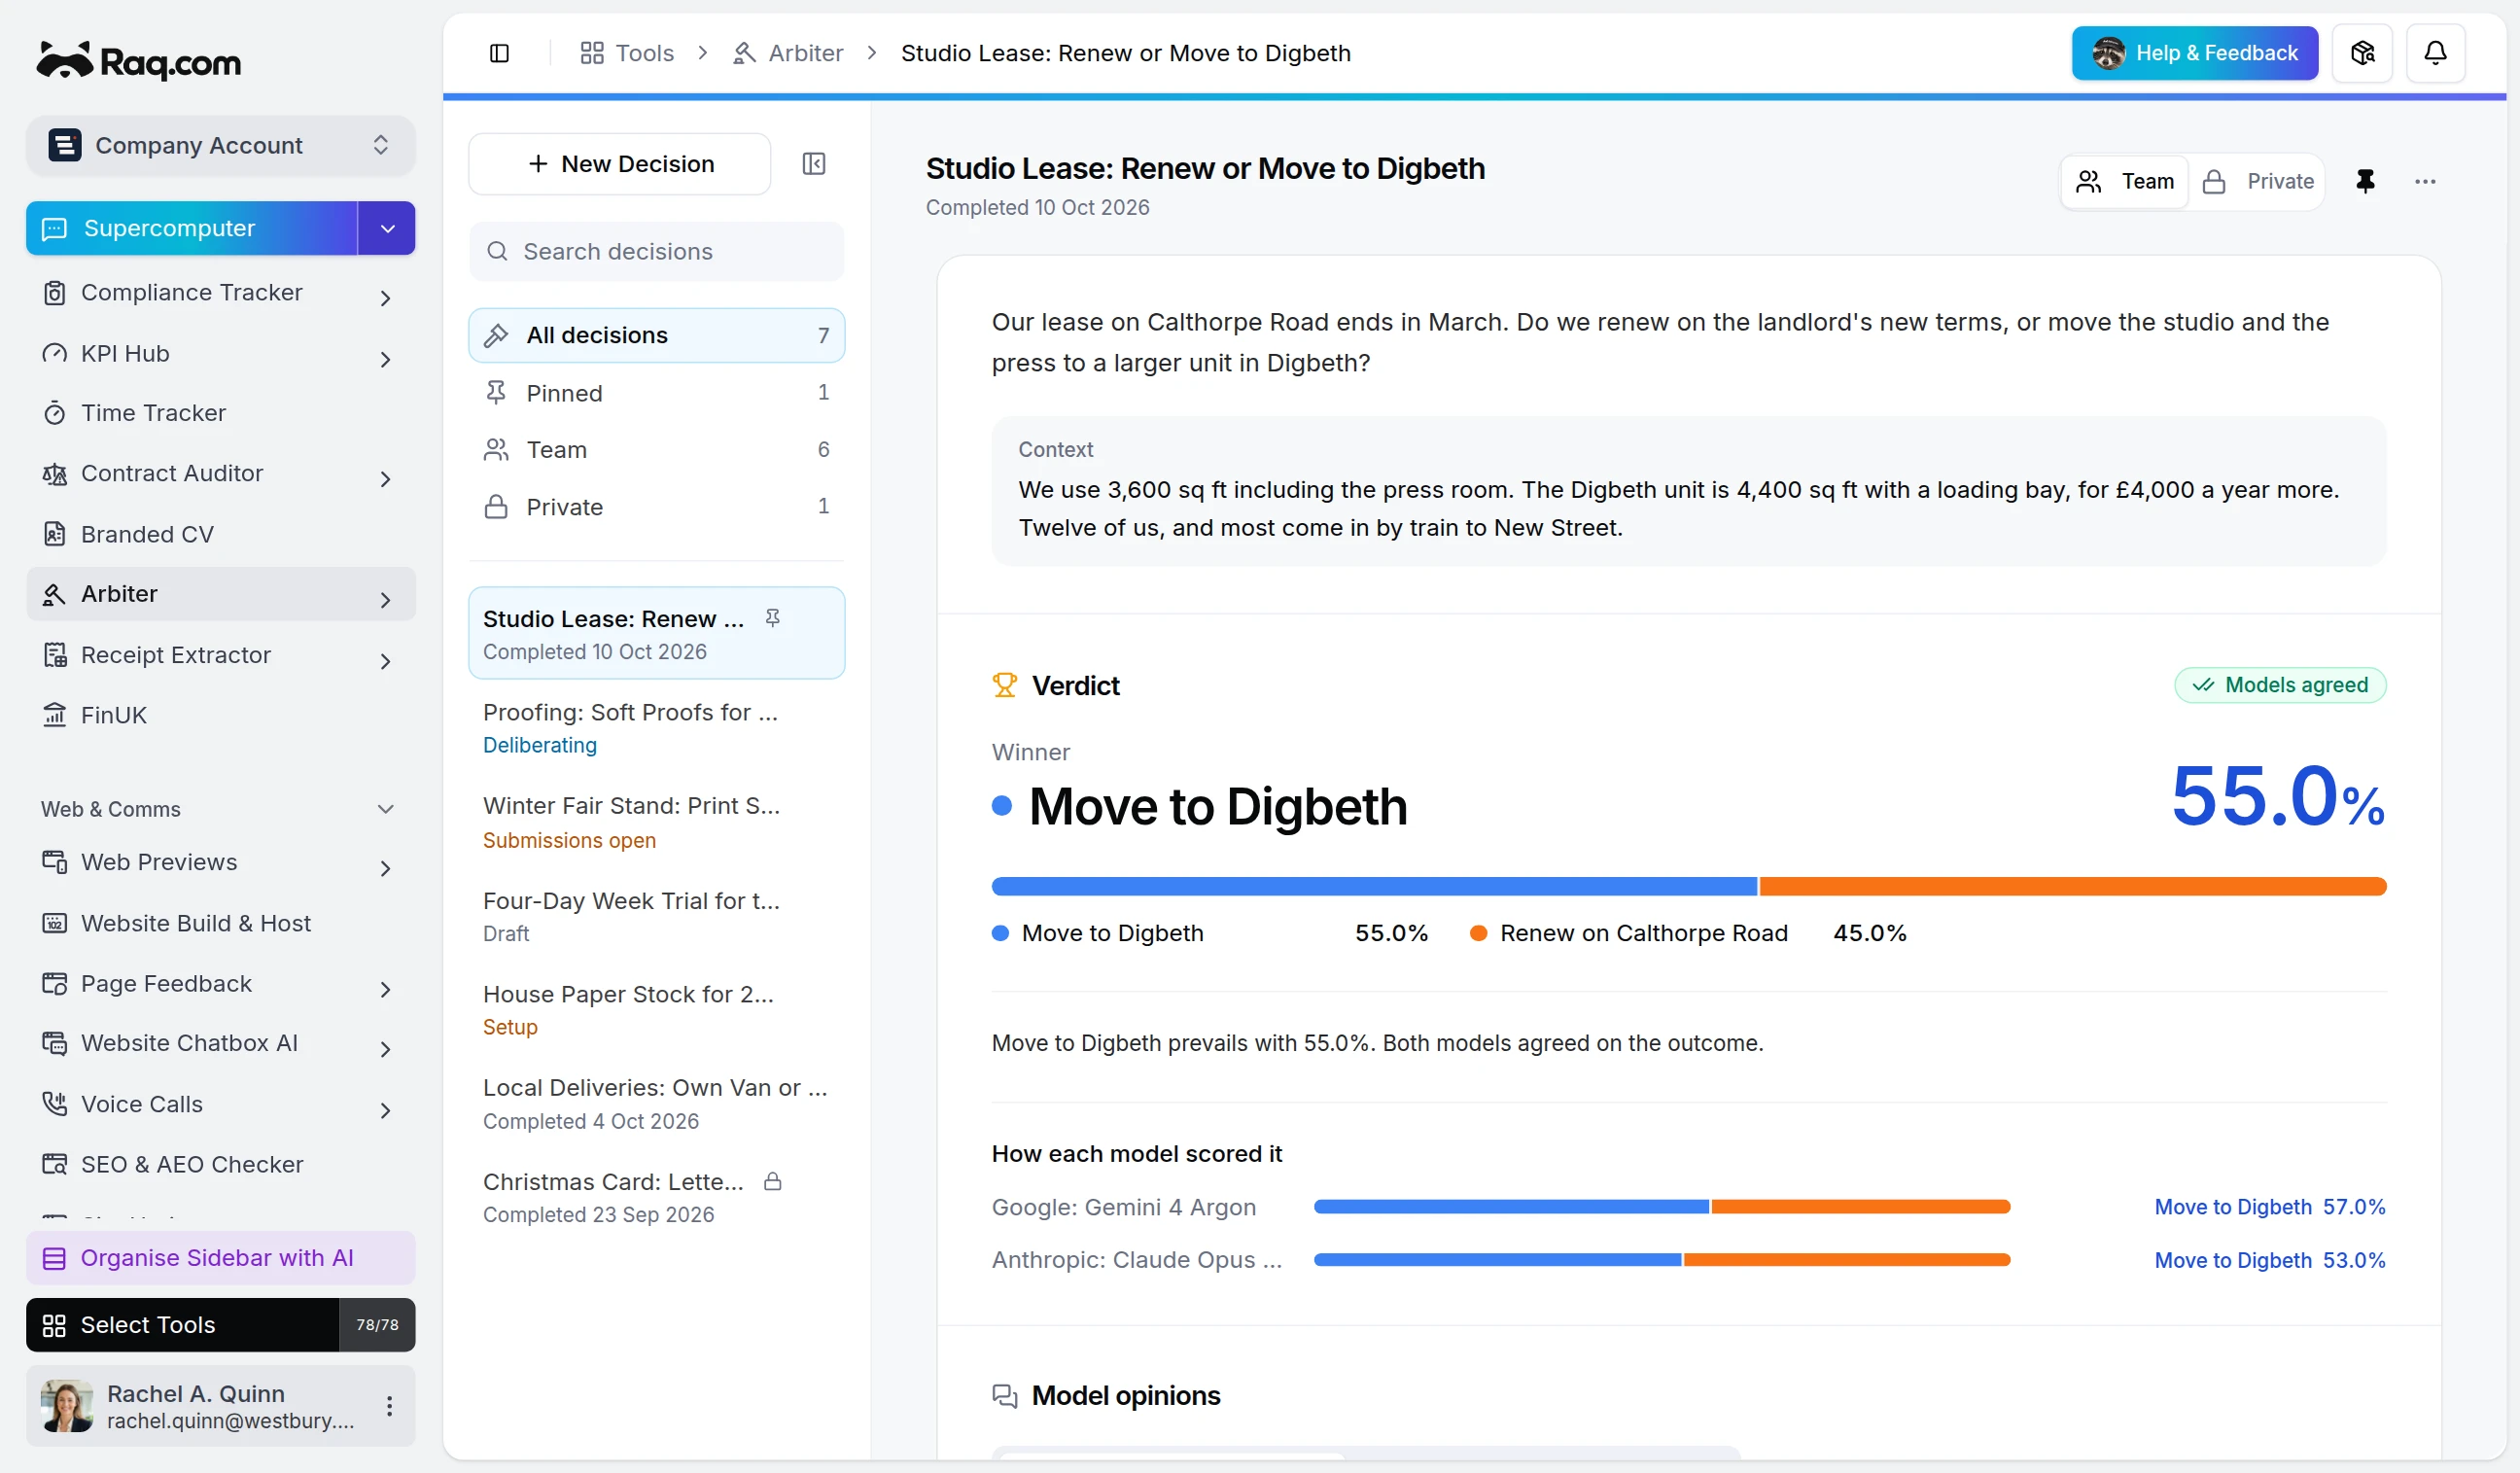Viewport: 2520px width, 1473px height.
Task: Click the orange Renew segment of verdict bar
Action: (2072, 886)
